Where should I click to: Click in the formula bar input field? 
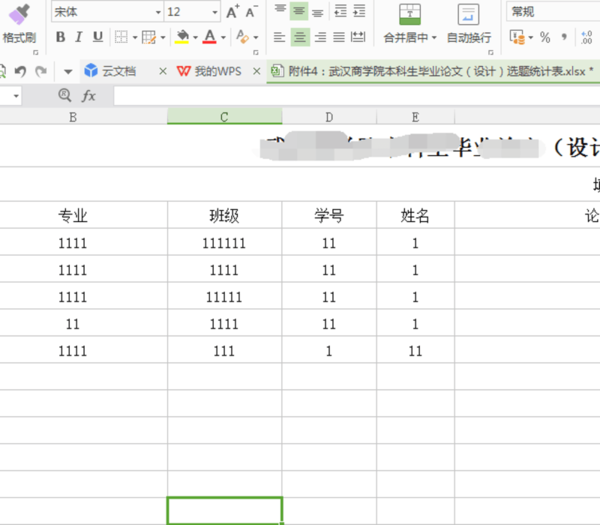357,96
